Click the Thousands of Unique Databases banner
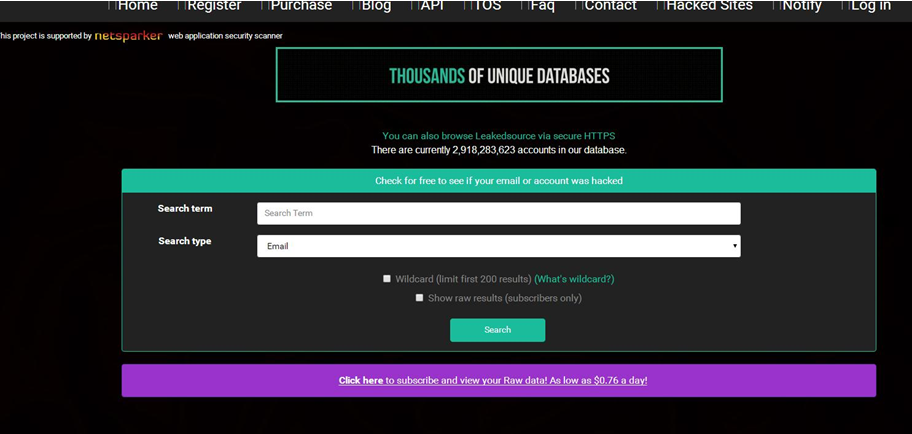 coord(498,75)
